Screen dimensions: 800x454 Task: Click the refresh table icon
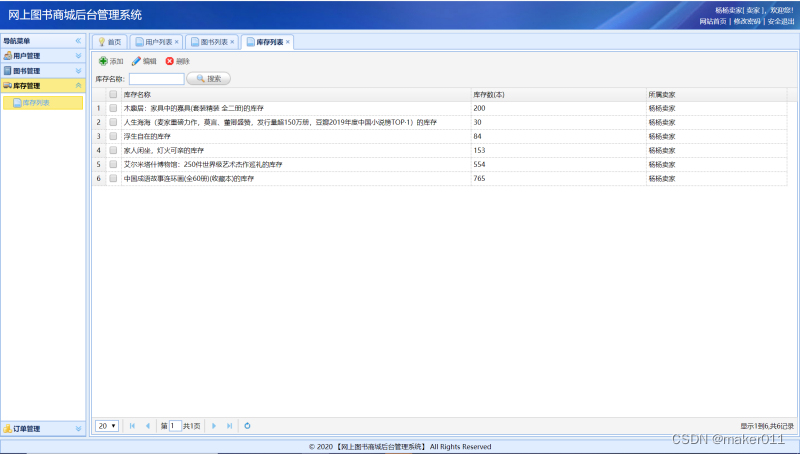point(247,426)
